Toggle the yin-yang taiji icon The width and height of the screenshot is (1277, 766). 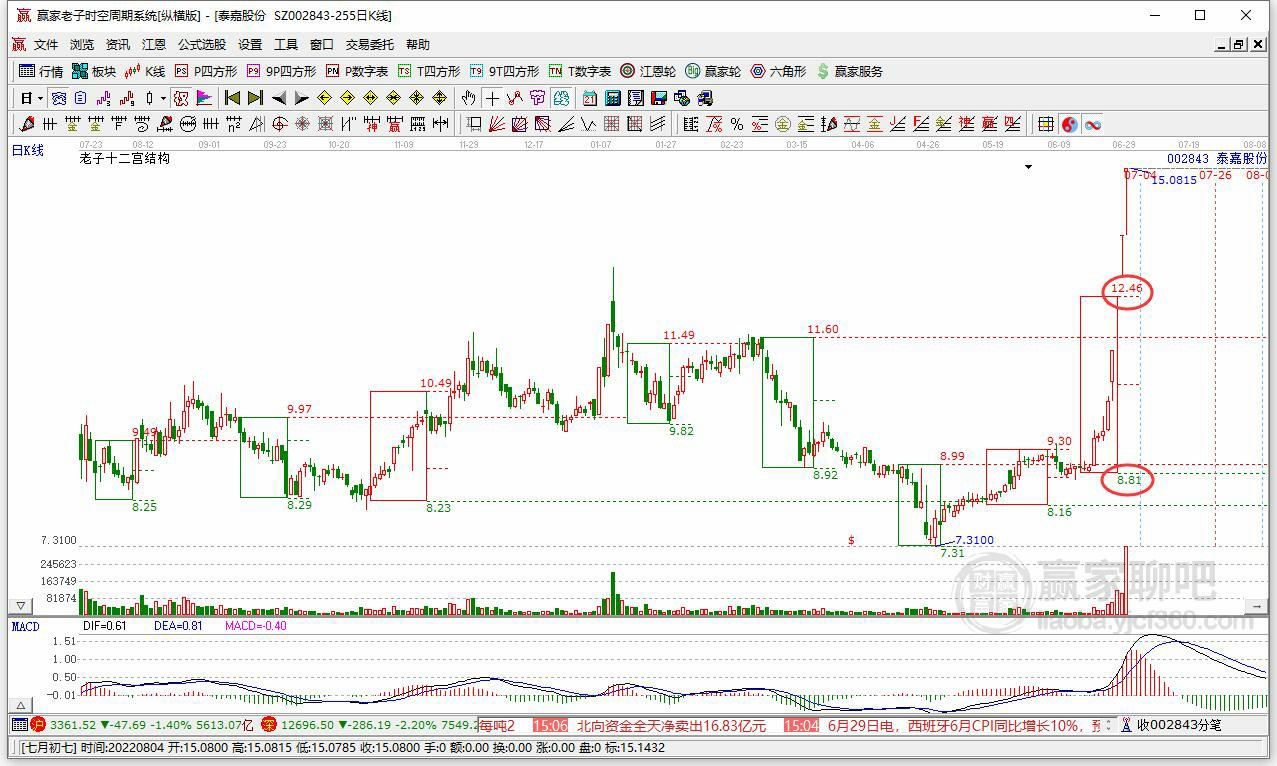(1069, 124)
